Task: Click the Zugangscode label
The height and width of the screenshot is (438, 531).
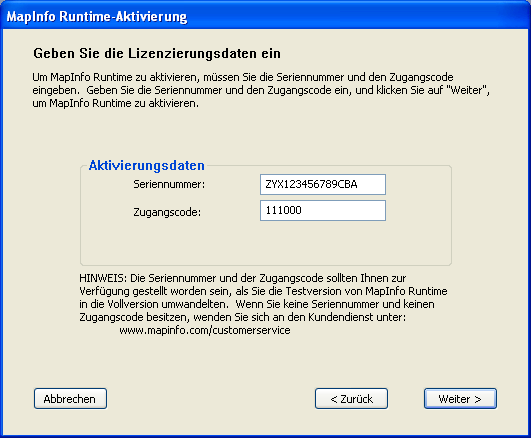Action: [167, 212]
